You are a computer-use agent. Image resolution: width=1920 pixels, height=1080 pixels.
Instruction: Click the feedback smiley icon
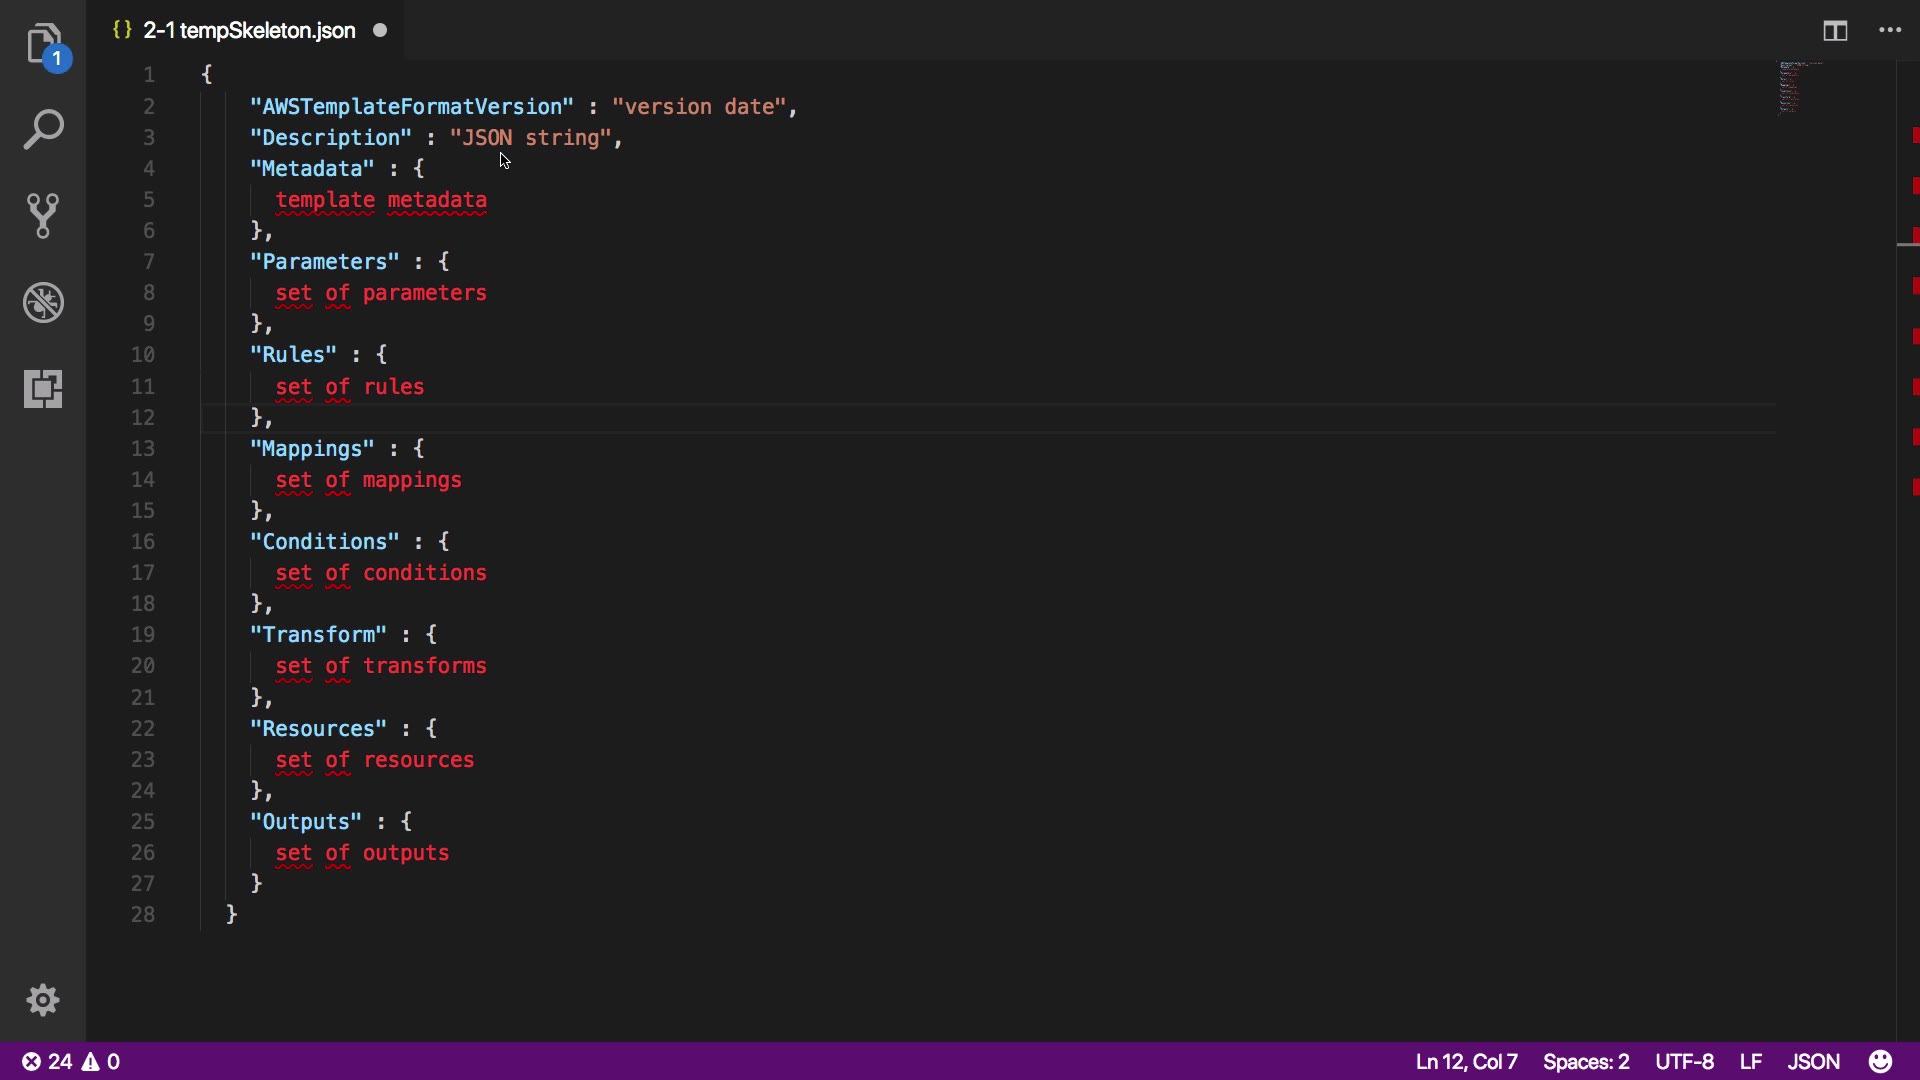point(1881,1061)
